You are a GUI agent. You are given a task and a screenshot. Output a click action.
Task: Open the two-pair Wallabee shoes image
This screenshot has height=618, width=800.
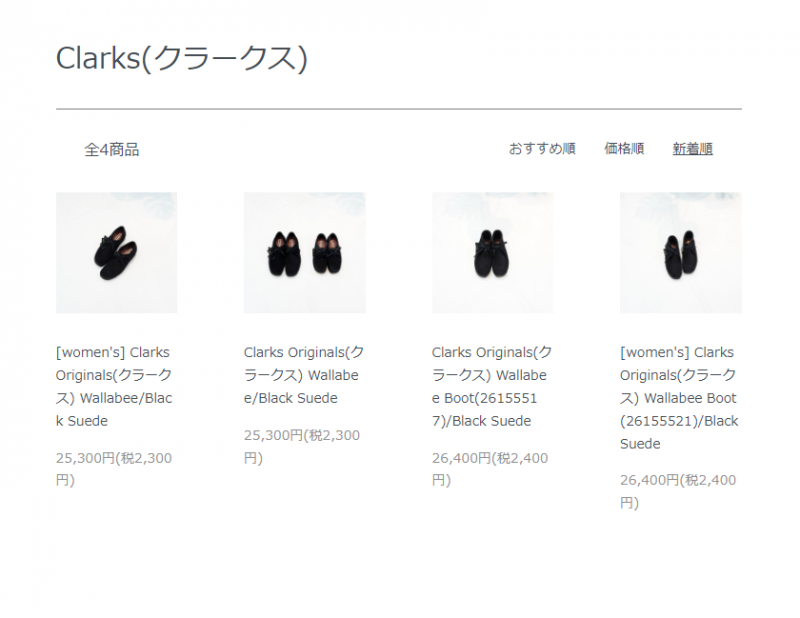click(x=305, y=253)
